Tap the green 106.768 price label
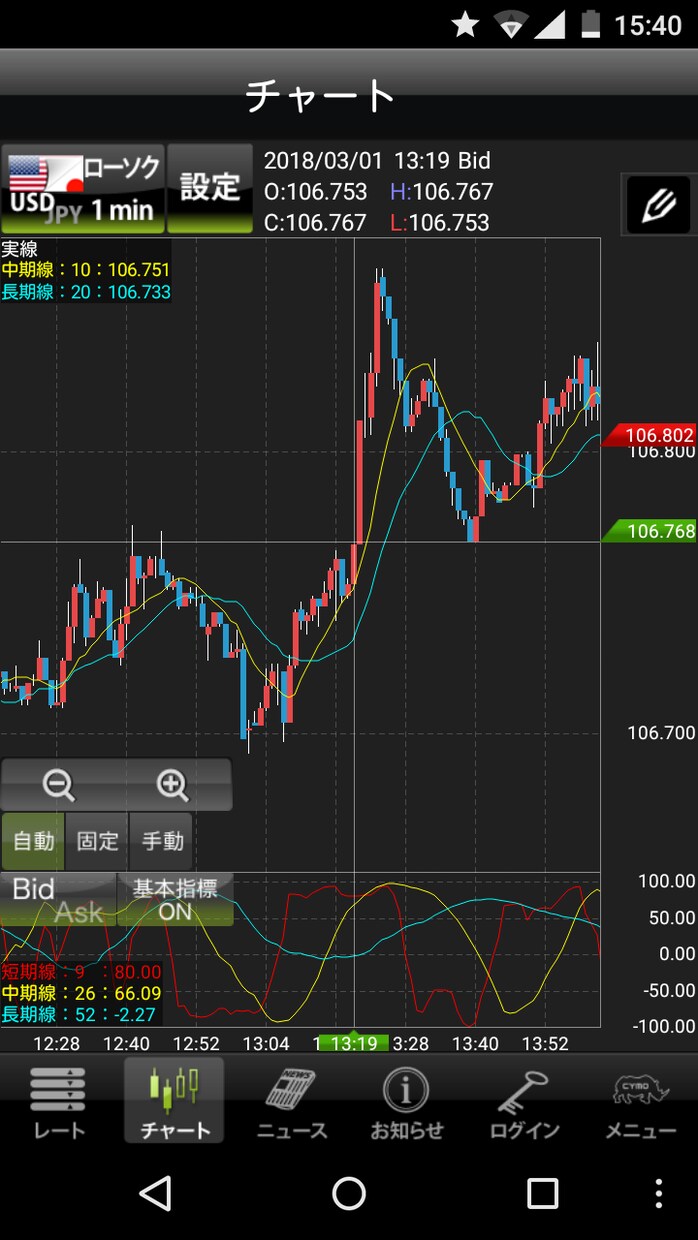 pos(650,531)
